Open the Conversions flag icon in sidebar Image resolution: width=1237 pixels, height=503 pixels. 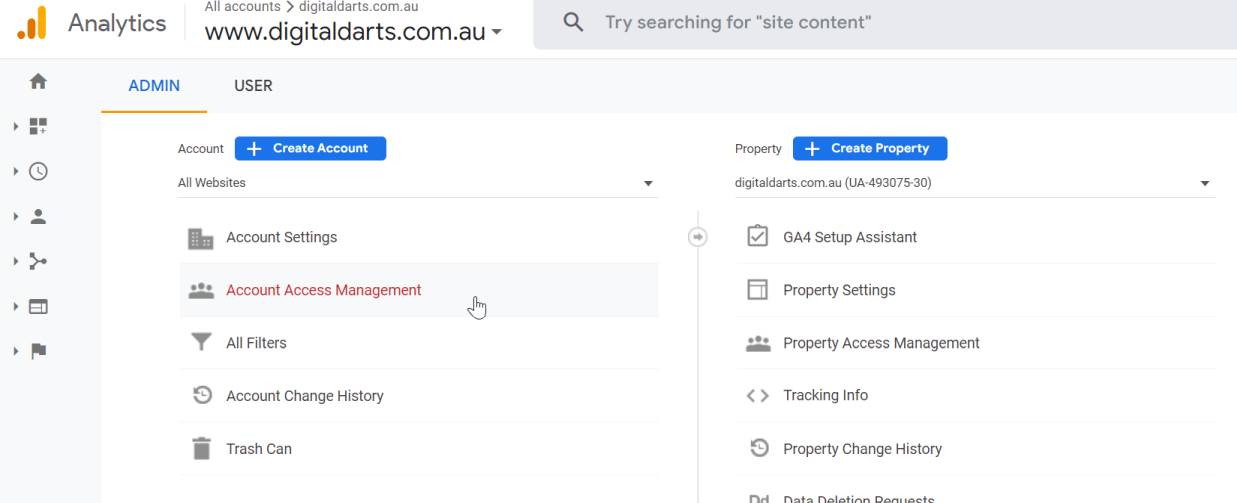click(38, 351)
